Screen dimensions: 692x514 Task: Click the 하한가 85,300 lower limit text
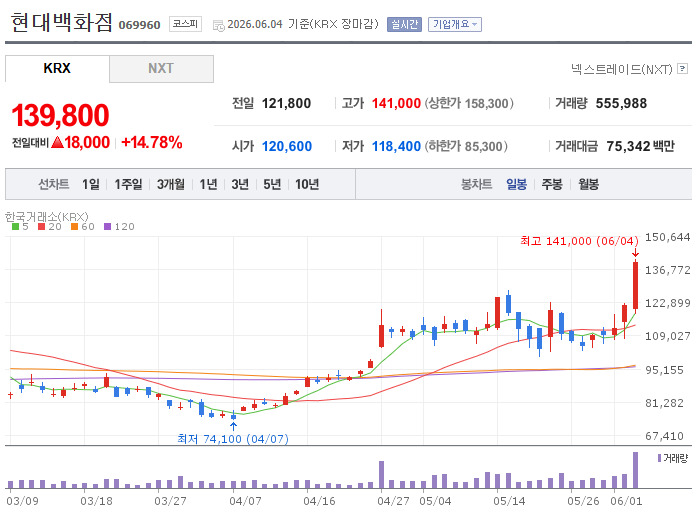466,146
